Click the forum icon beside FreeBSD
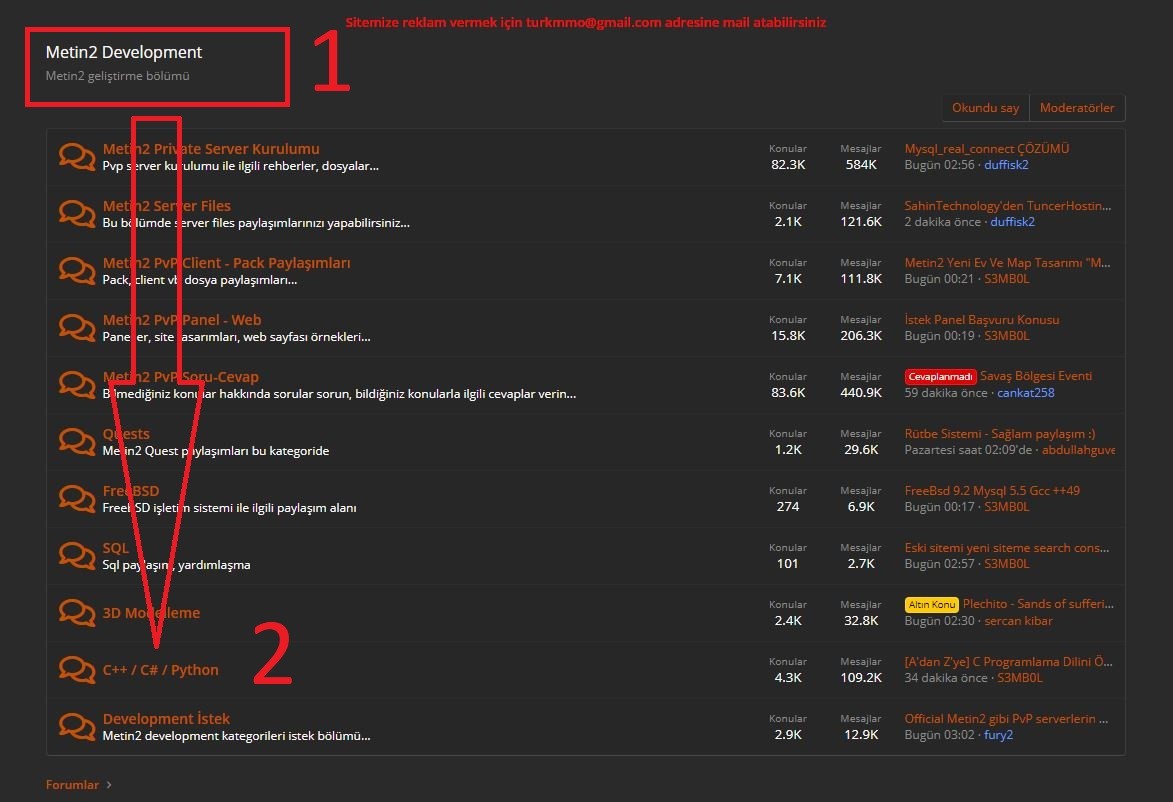This screenshot has width=1173, height=802. coord(77,498)
